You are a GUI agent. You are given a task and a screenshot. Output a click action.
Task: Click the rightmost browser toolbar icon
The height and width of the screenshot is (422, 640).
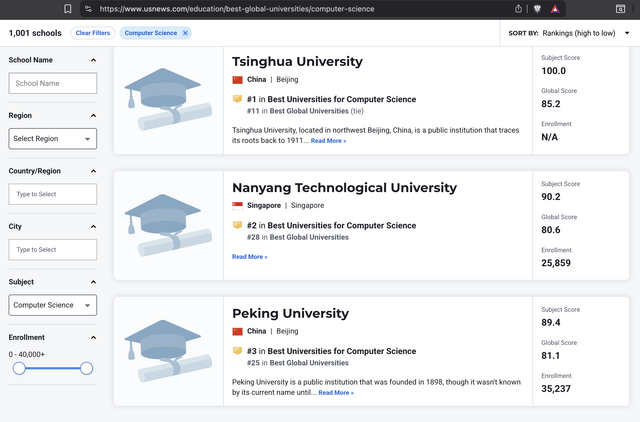click(620, 8)
